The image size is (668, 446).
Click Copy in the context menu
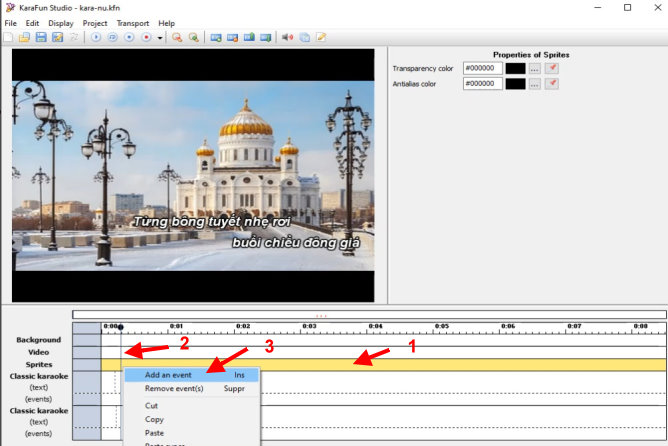point(155,419)
